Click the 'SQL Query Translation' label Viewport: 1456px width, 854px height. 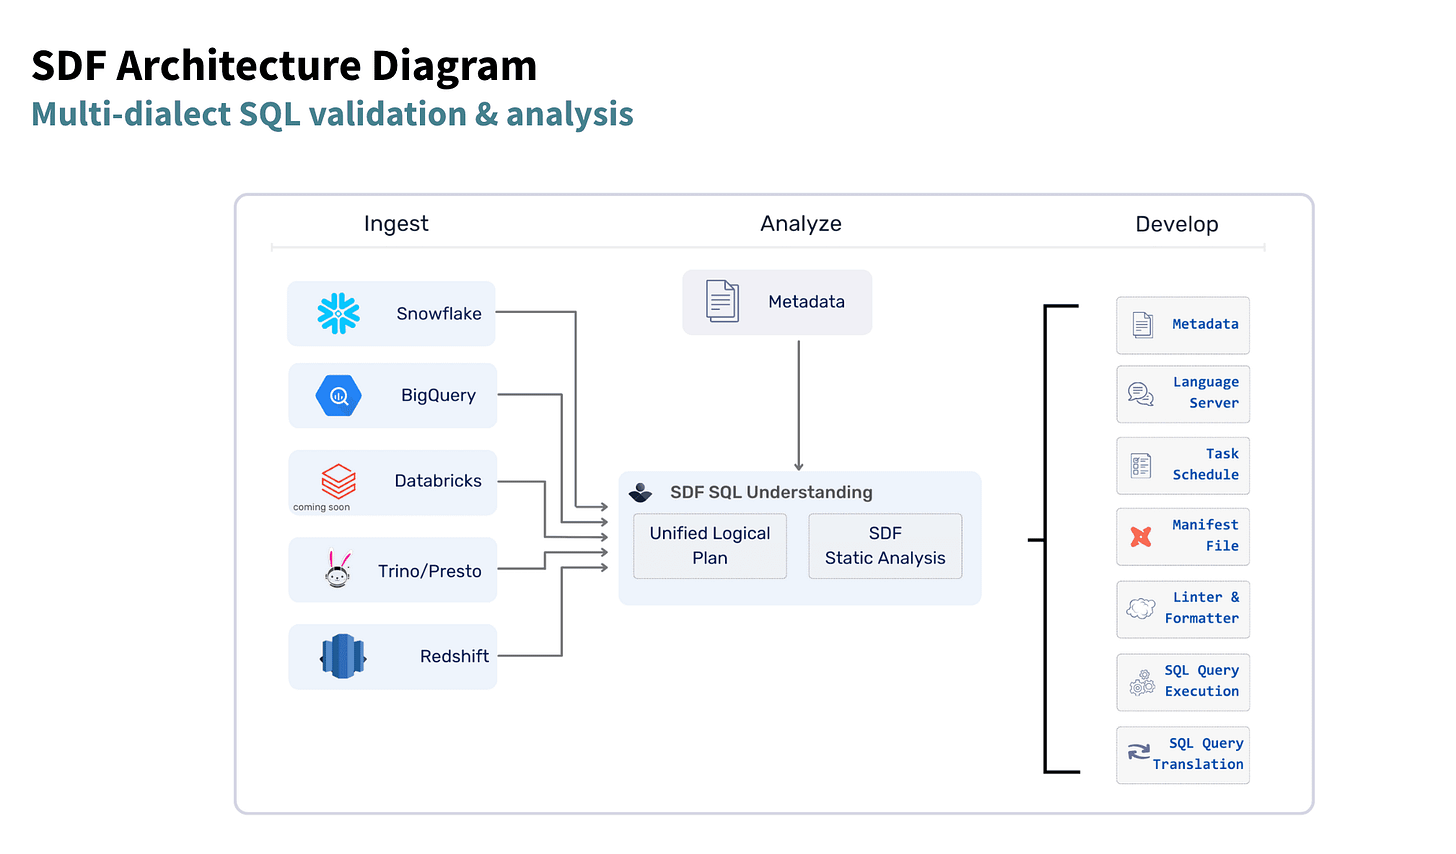(x=1198, y=754)
